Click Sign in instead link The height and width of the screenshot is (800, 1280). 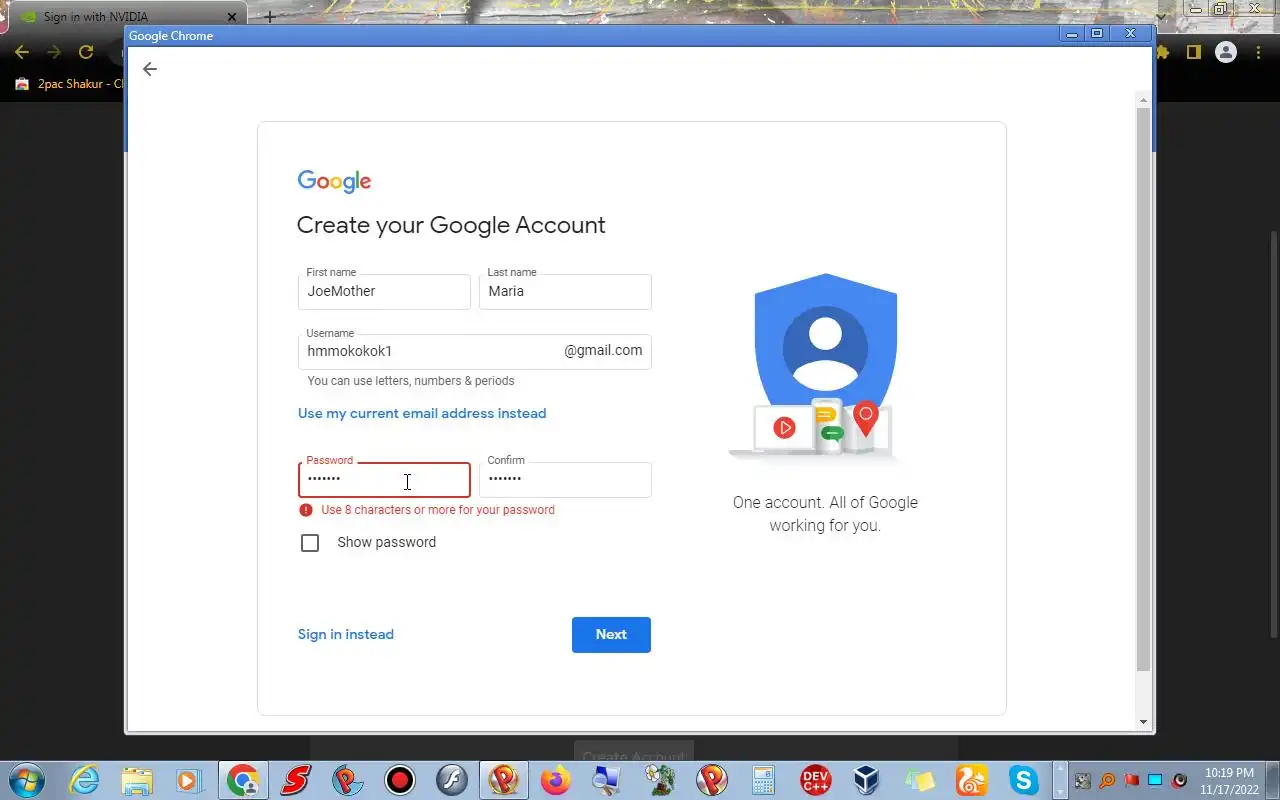click(346, 634)
